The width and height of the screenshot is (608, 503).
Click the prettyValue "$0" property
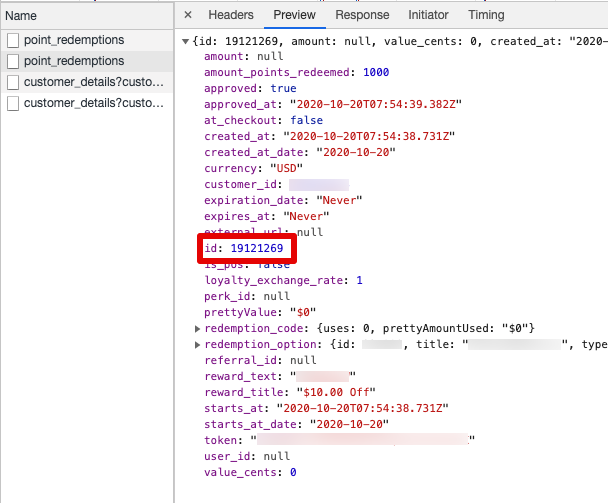coord(260,312)
